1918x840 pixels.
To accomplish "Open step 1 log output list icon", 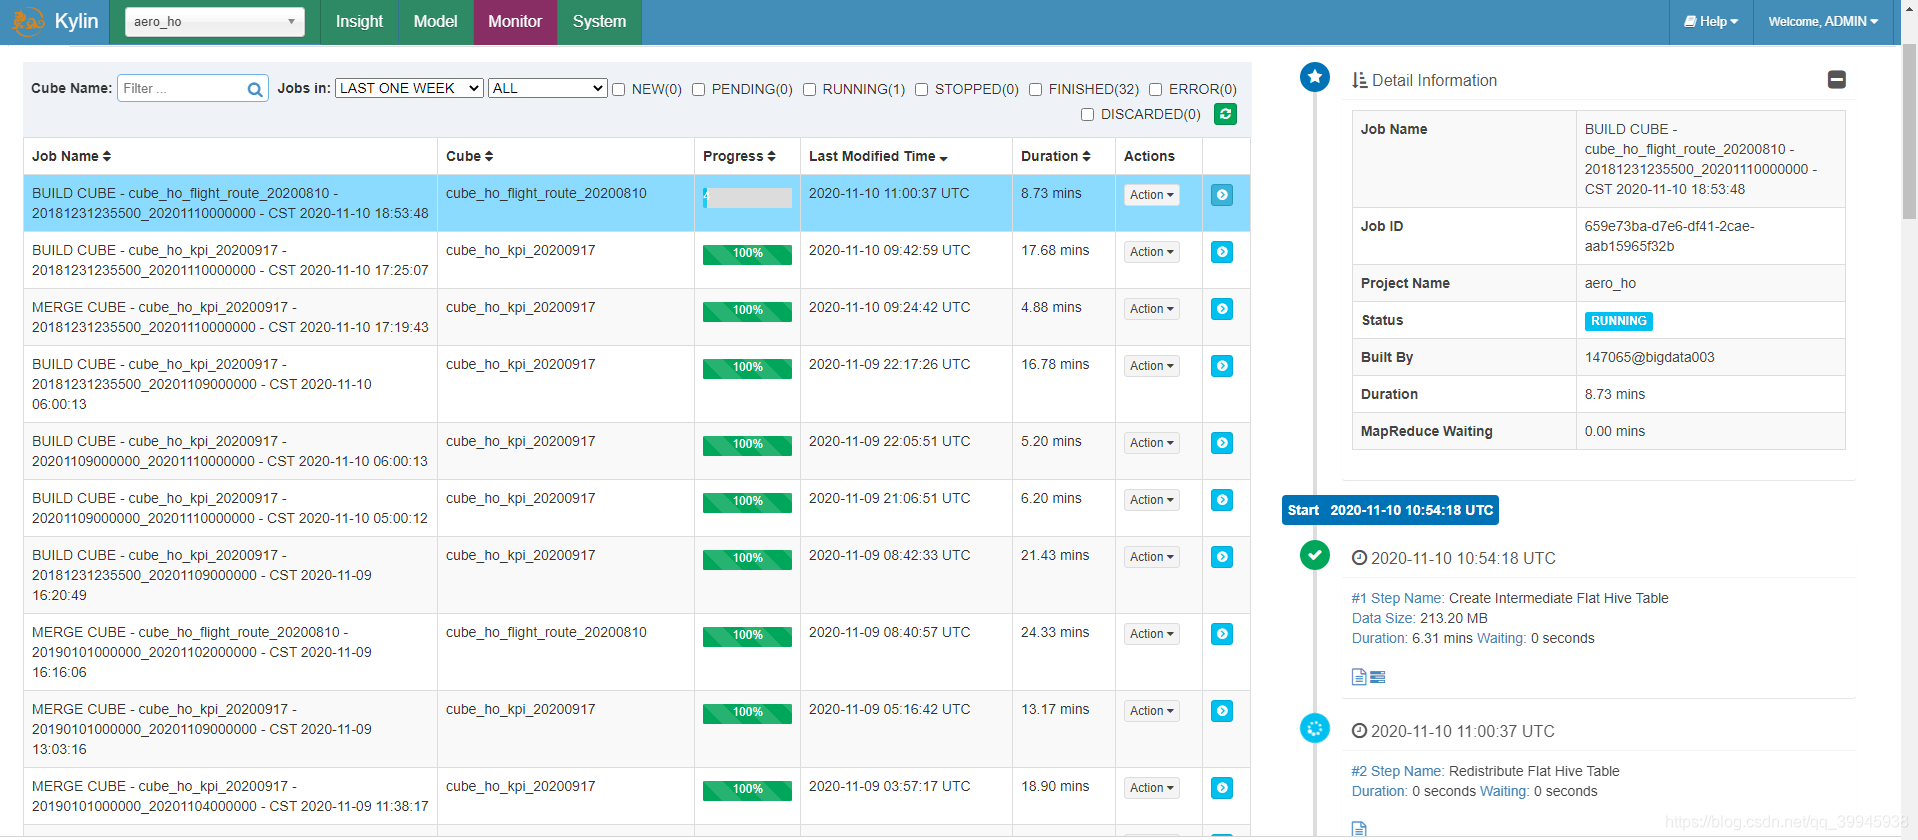I will point(1378,677).
